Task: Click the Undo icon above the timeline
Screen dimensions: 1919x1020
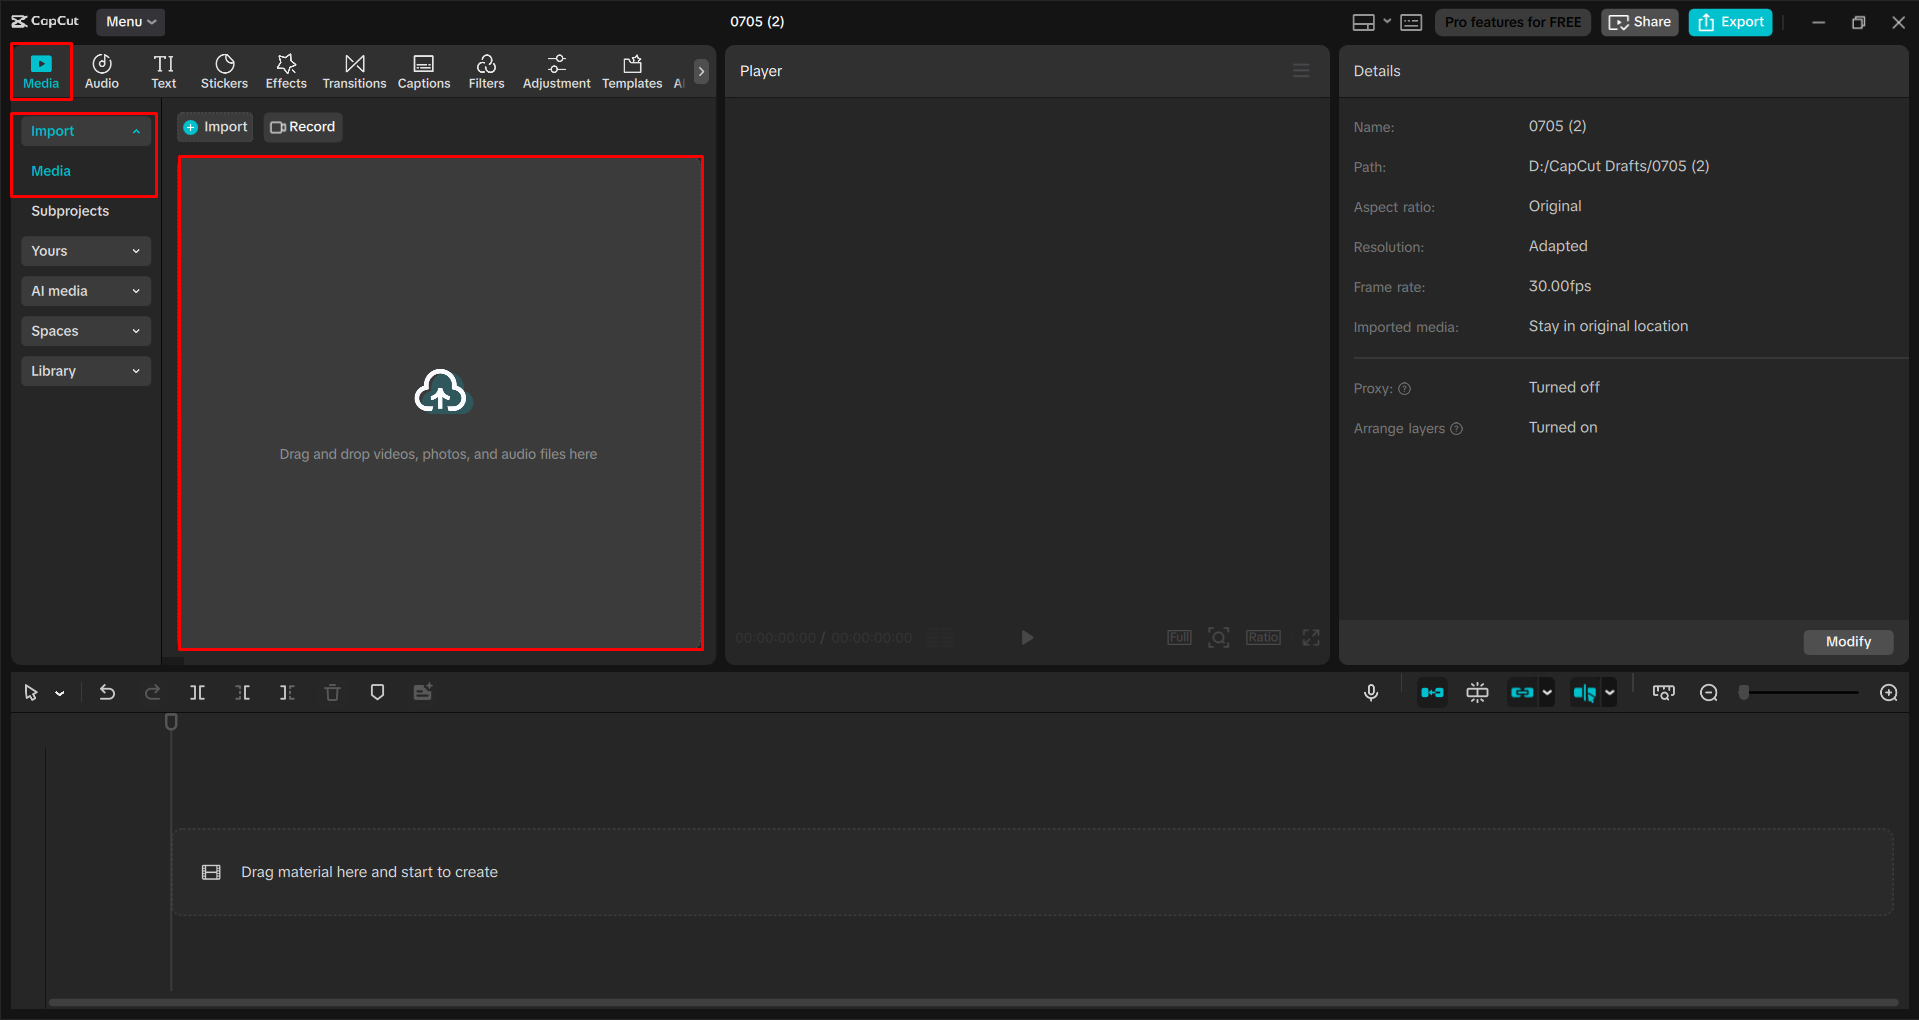Action: (x=107, y=691)
